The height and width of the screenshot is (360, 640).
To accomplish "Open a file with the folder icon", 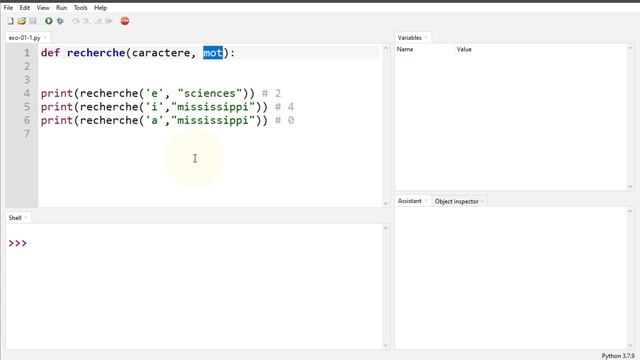I will click(22, 21).
